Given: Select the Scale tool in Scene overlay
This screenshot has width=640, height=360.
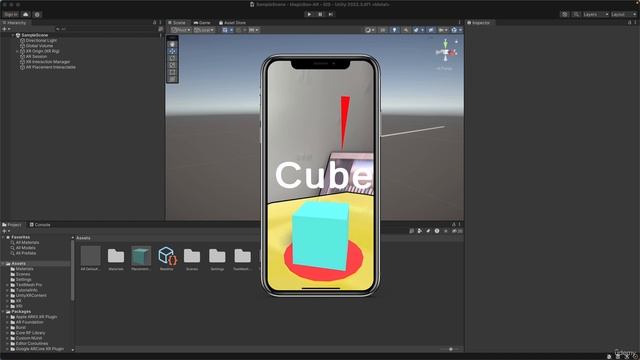Looking at the screenshot, I should pos(172,65).
